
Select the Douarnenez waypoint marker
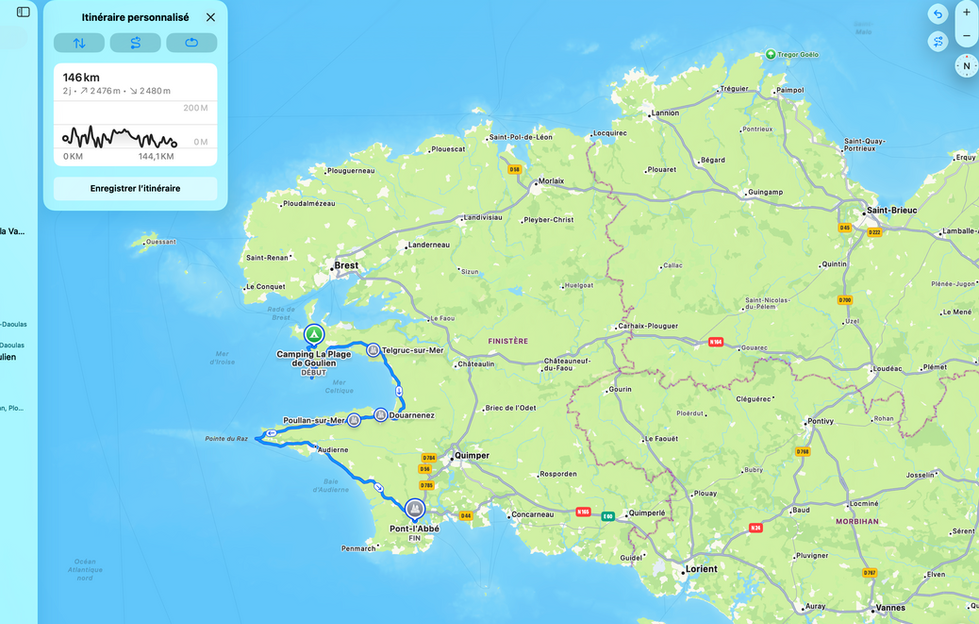click(x=381, y=415)
